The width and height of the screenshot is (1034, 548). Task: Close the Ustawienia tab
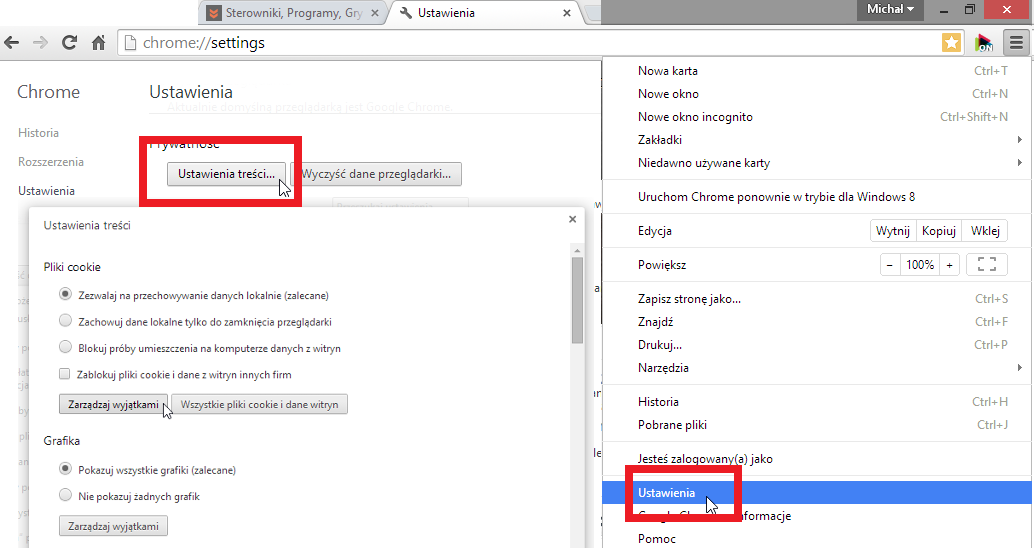point(566,13)
